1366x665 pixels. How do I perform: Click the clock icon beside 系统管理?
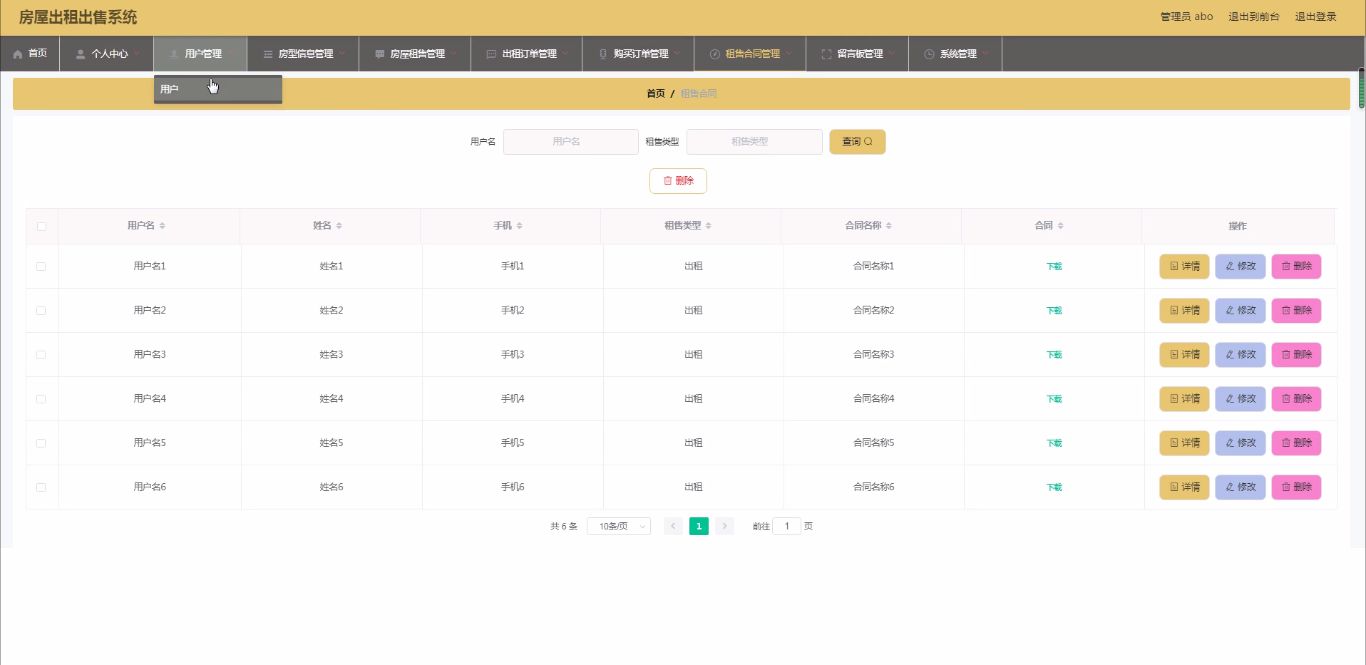point(929,54)
